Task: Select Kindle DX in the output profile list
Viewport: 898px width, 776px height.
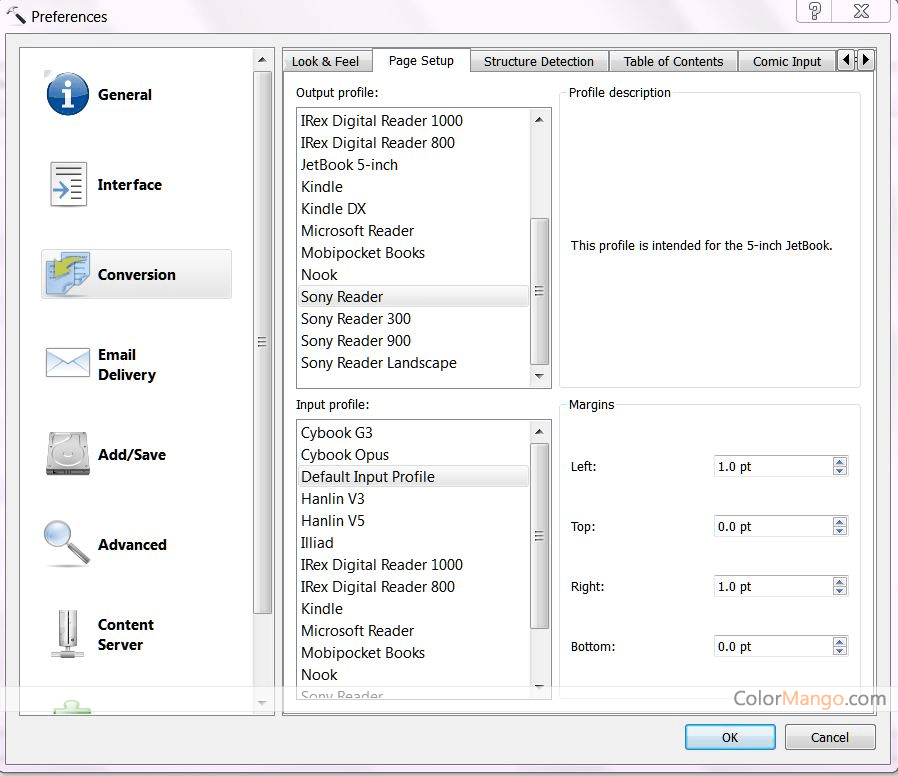Action: coord(334,208)
